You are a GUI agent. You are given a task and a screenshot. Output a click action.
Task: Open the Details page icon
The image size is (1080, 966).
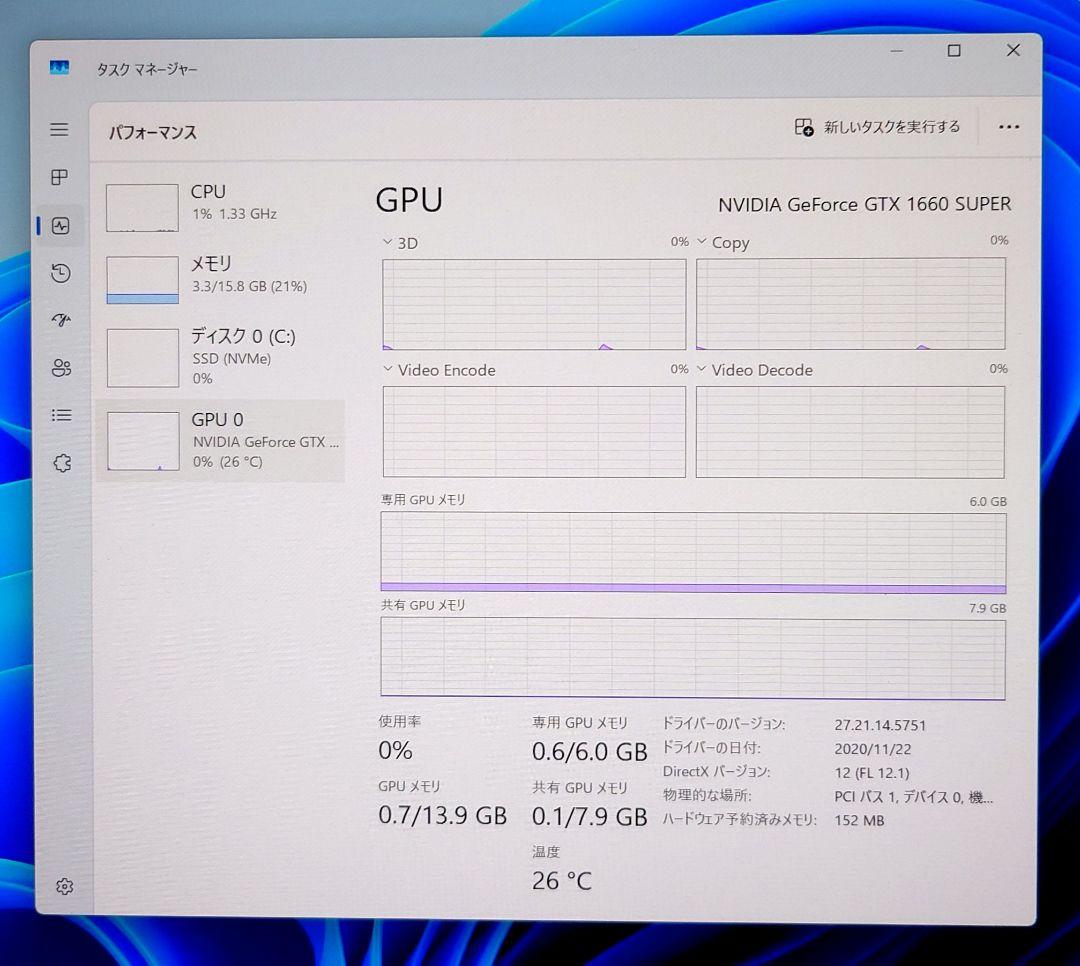(60, 415)
